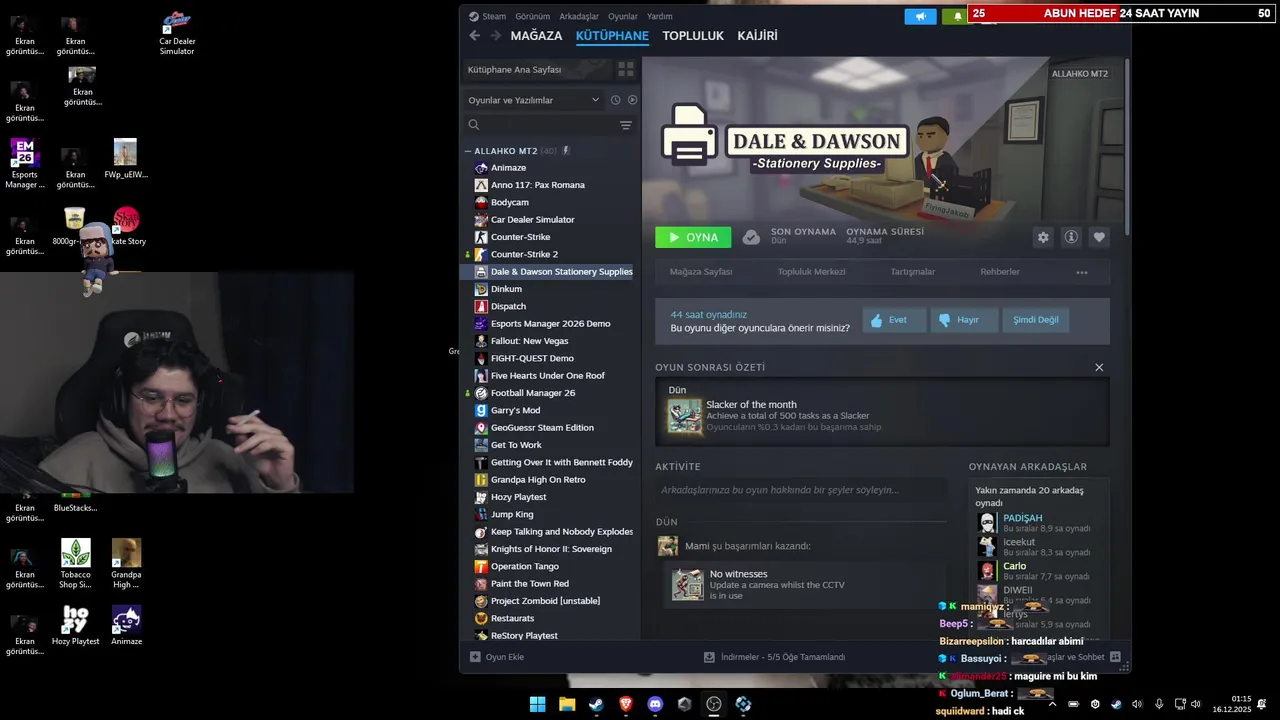Click the friends and chat icon
The image size is (1280, 720).
pyautogui.click(x=1115, y=657)
